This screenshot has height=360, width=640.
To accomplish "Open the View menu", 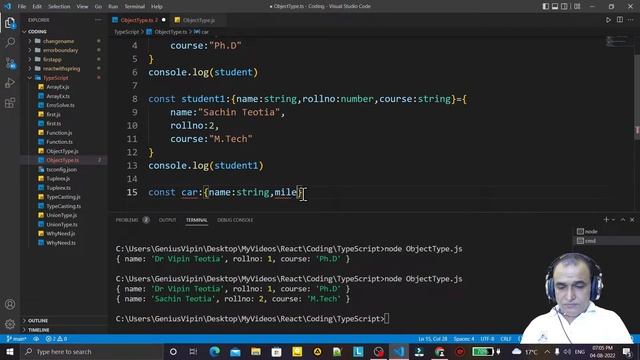I will 82,7.
